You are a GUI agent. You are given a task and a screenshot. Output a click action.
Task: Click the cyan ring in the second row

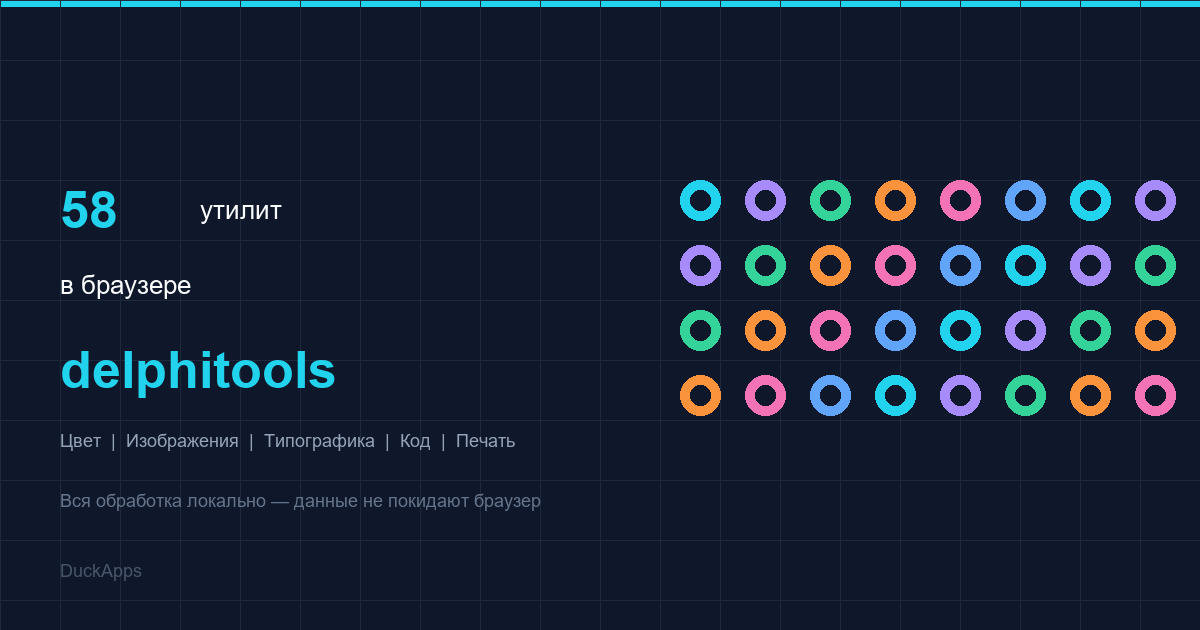1025,265
